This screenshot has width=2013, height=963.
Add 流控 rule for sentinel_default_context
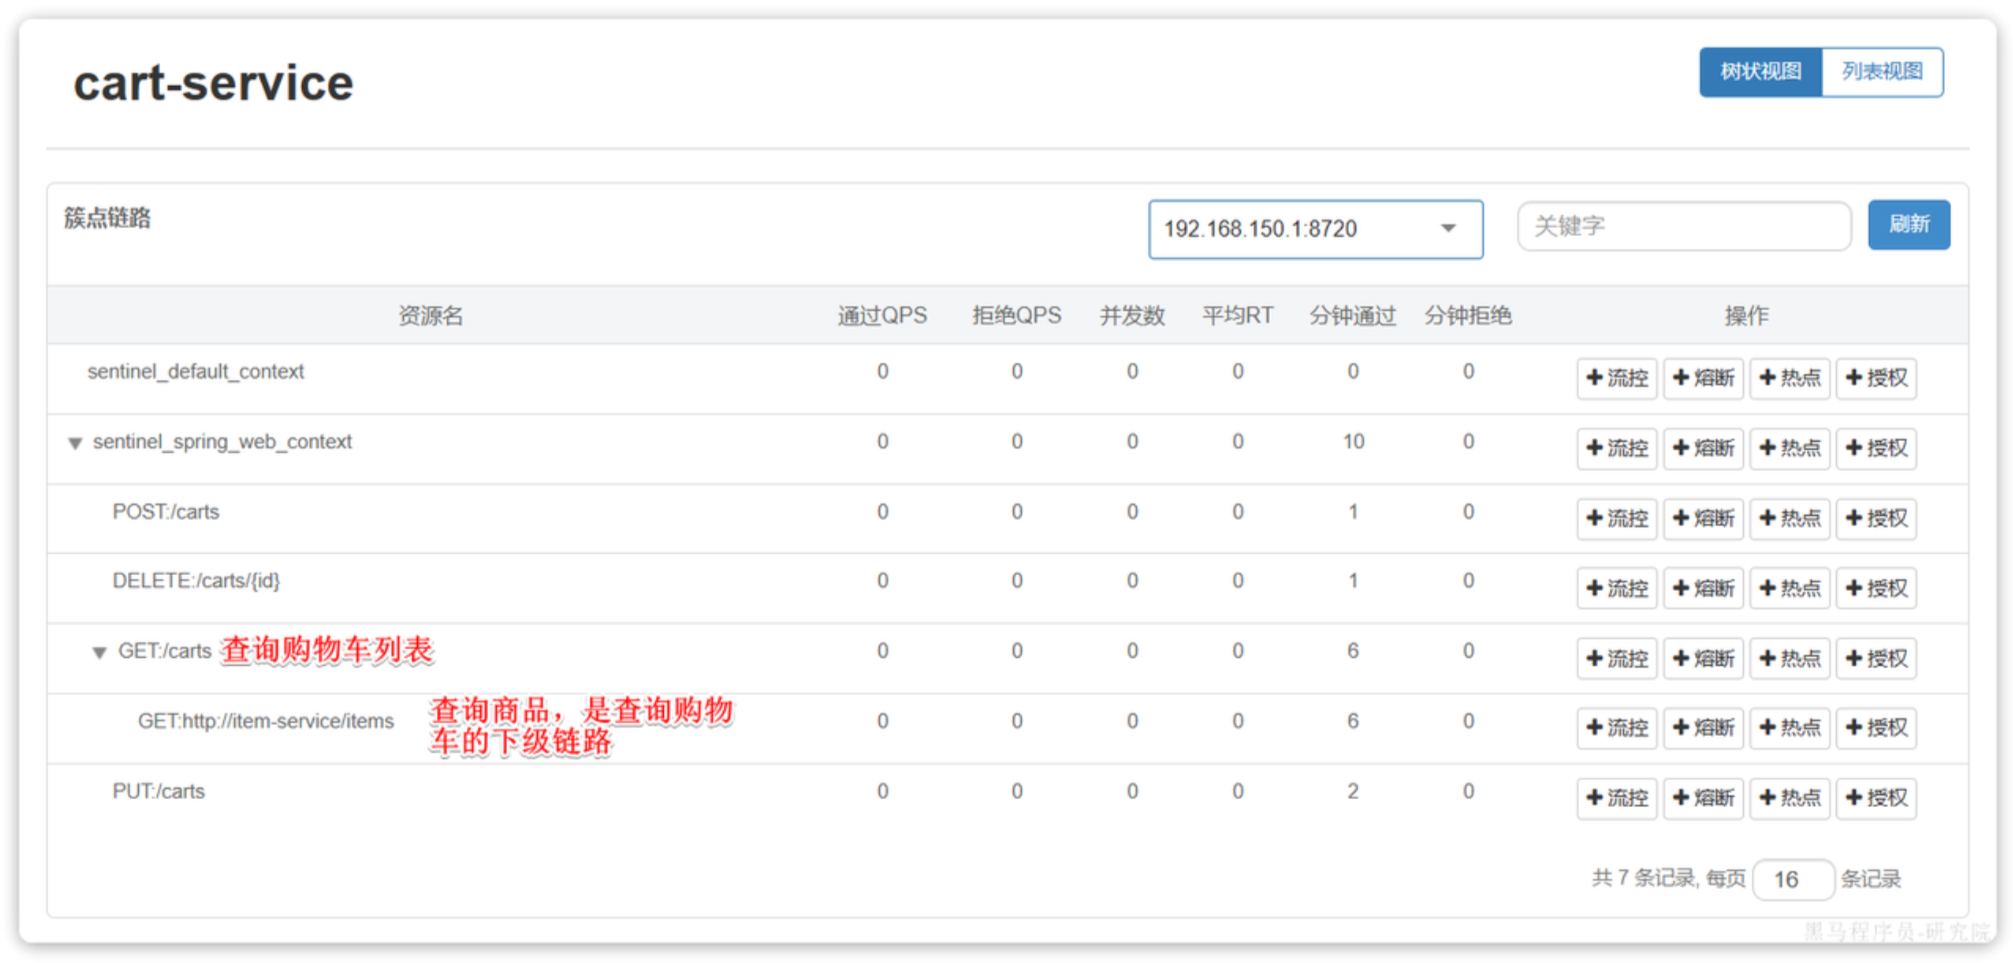click(1617, 378)
